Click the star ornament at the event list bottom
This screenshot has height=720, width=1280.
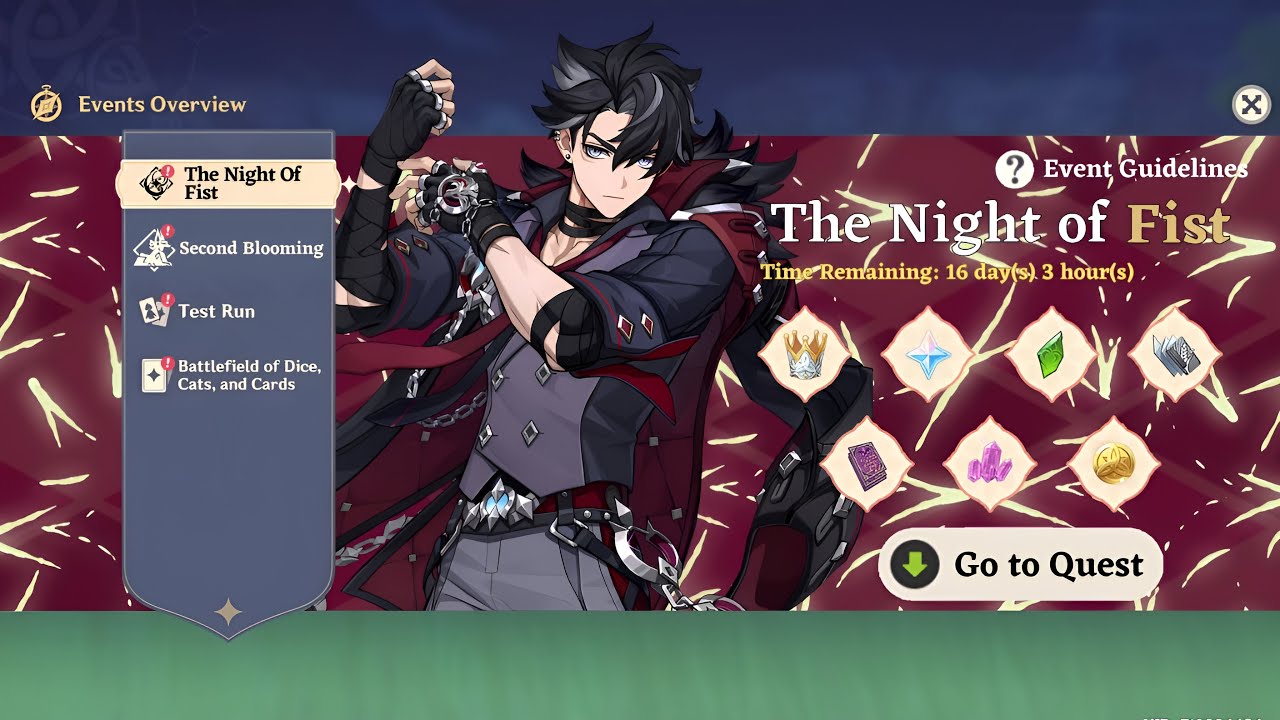coord(229,611)
